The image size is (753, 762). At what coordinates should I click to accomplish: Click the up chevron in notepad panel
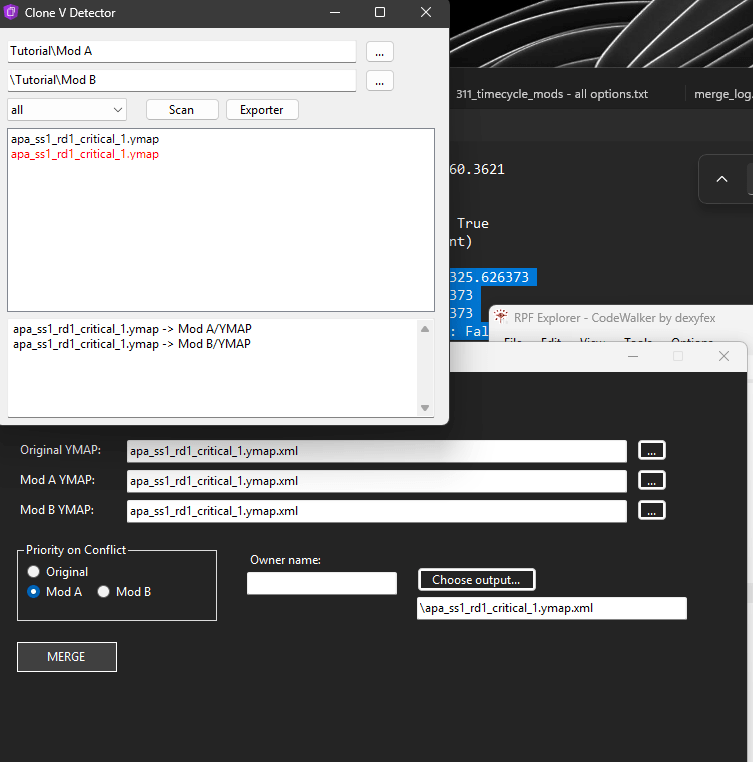pos(722,179)
